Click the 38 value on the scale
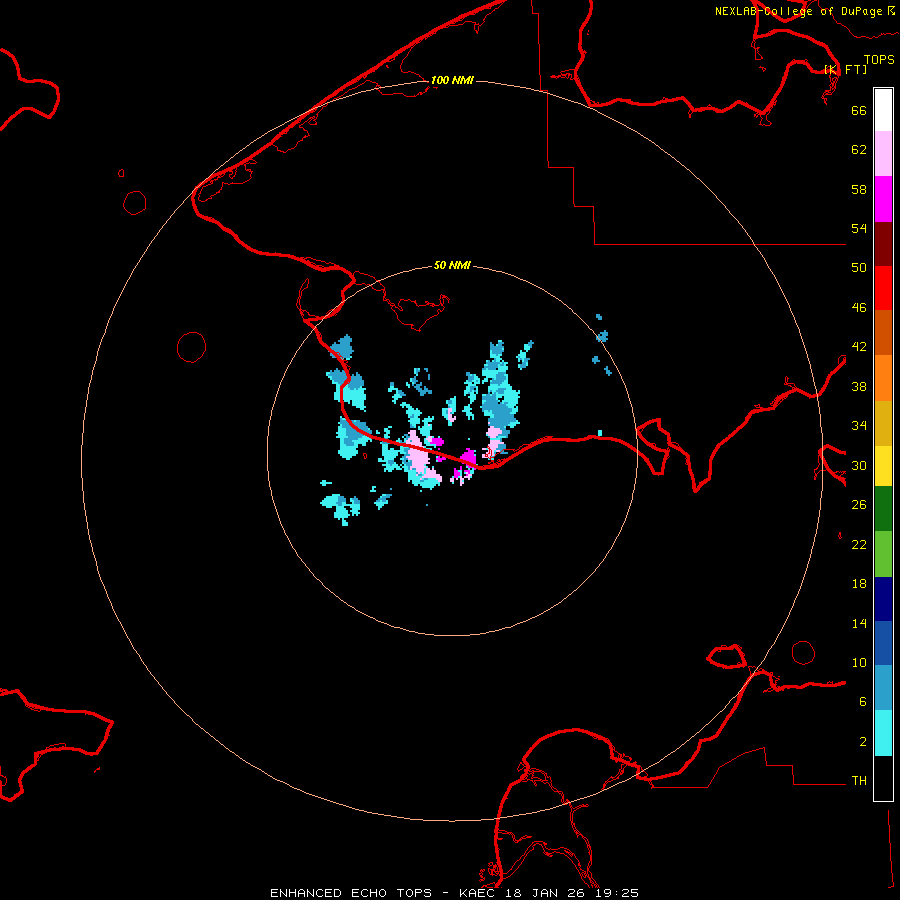Image resolution: width=900 pixels, height=900 pixels. click(x=859, y=386)
